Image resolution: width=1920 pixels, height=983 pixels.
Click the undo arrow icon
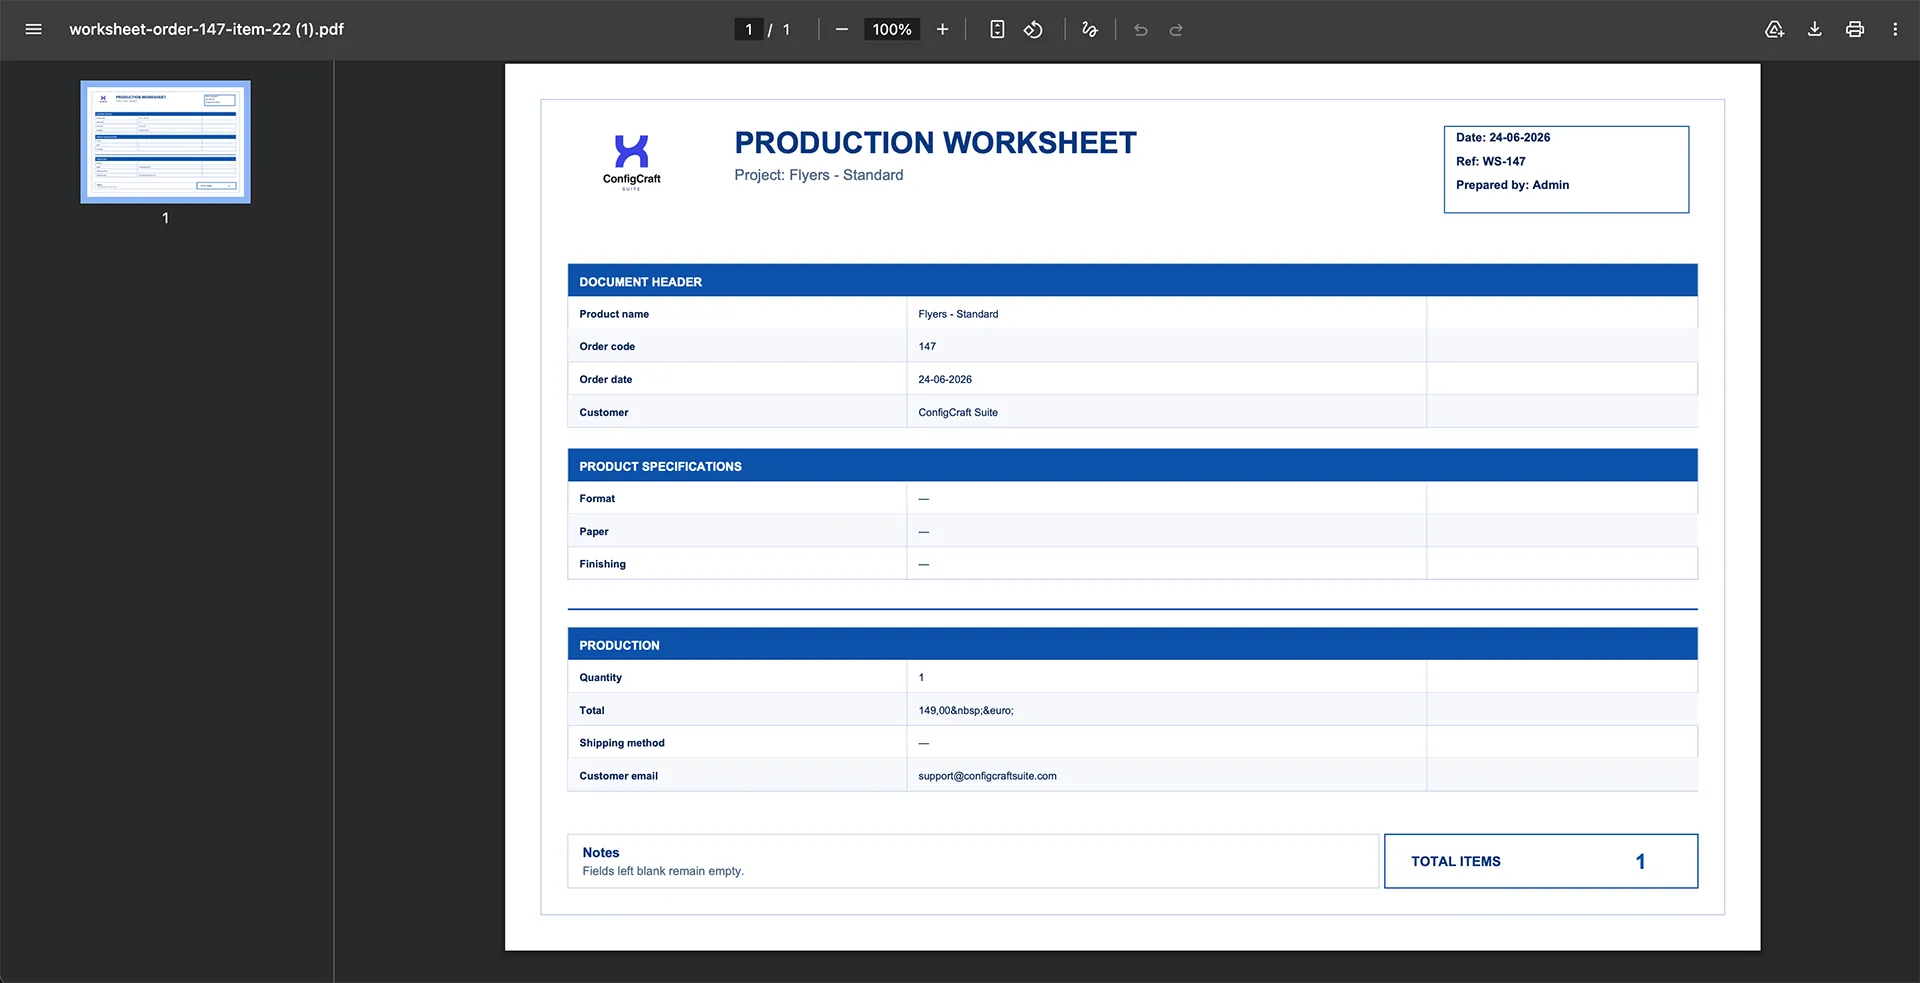1141,30
